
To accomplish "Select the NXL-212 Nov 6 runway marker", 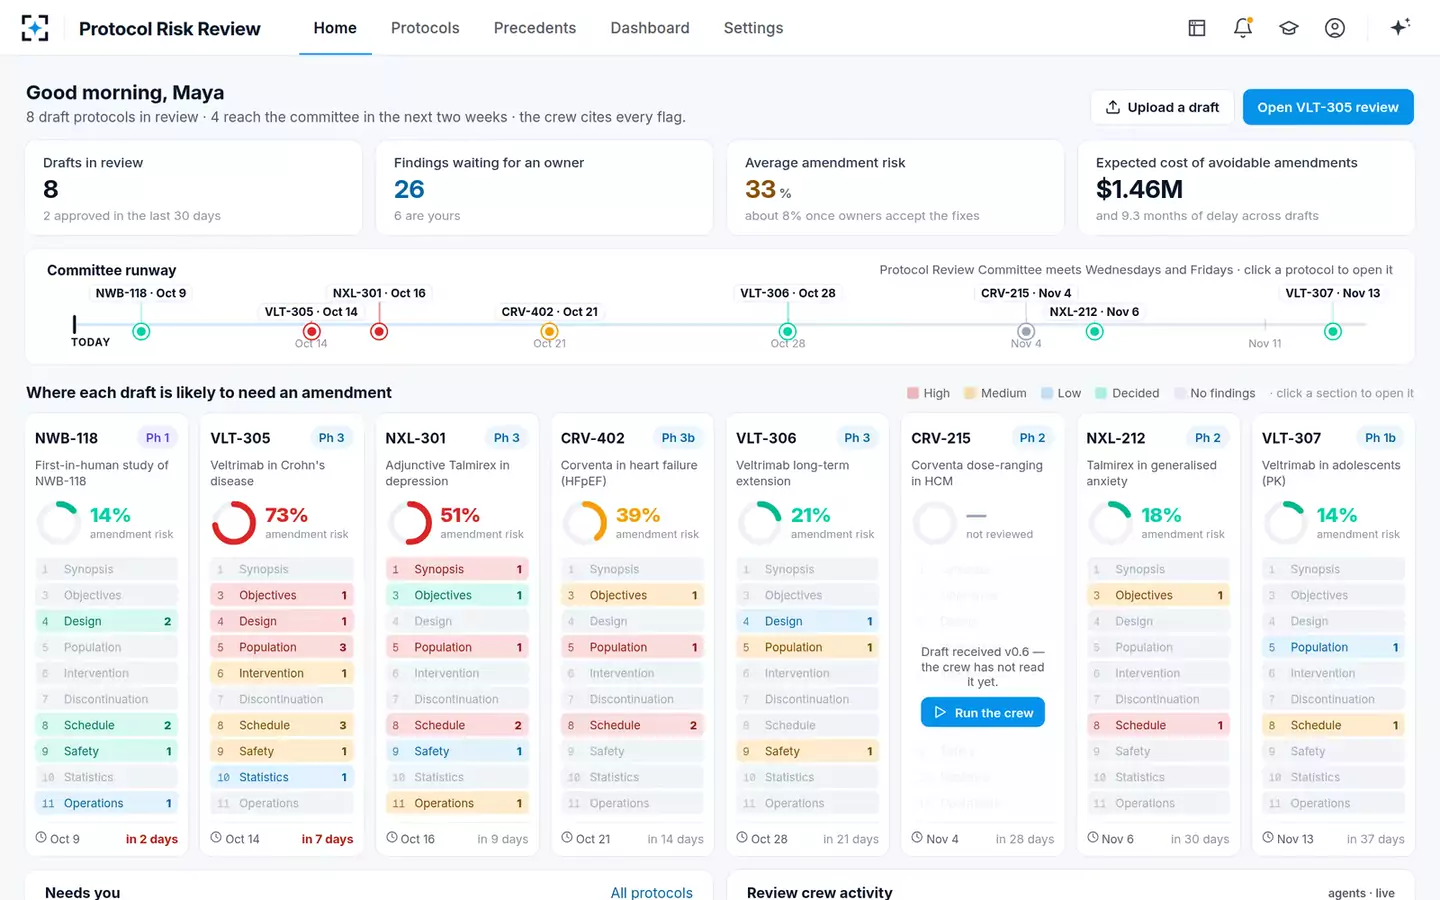I will pos(1095,331).
